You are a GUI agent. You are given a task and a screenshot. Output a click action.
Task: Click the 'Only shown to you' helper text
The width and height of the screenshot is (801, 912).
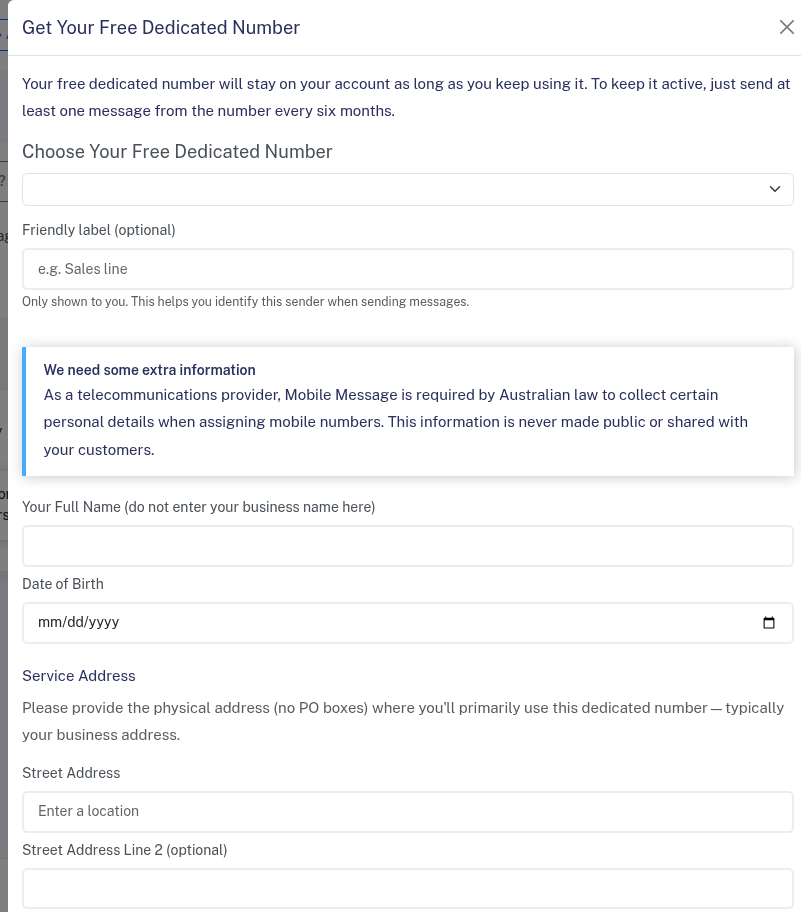(245, 302)
